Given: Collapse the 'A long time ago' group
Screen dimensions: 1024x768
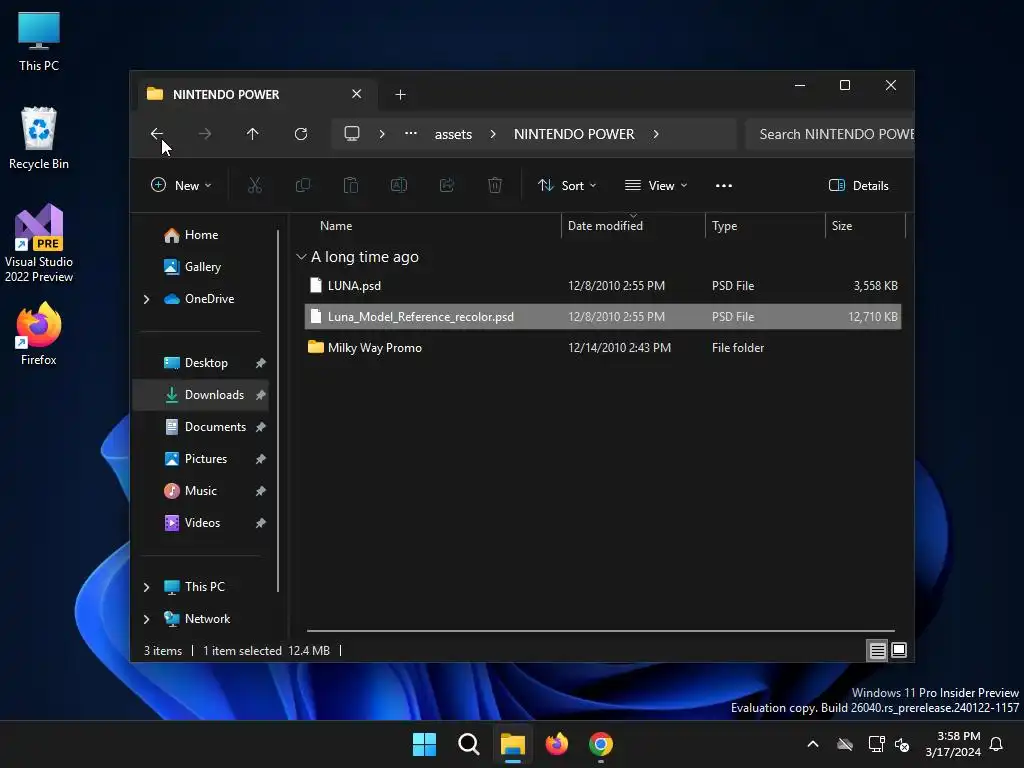Looking at the screenshot, I should (x=301, y=257).
